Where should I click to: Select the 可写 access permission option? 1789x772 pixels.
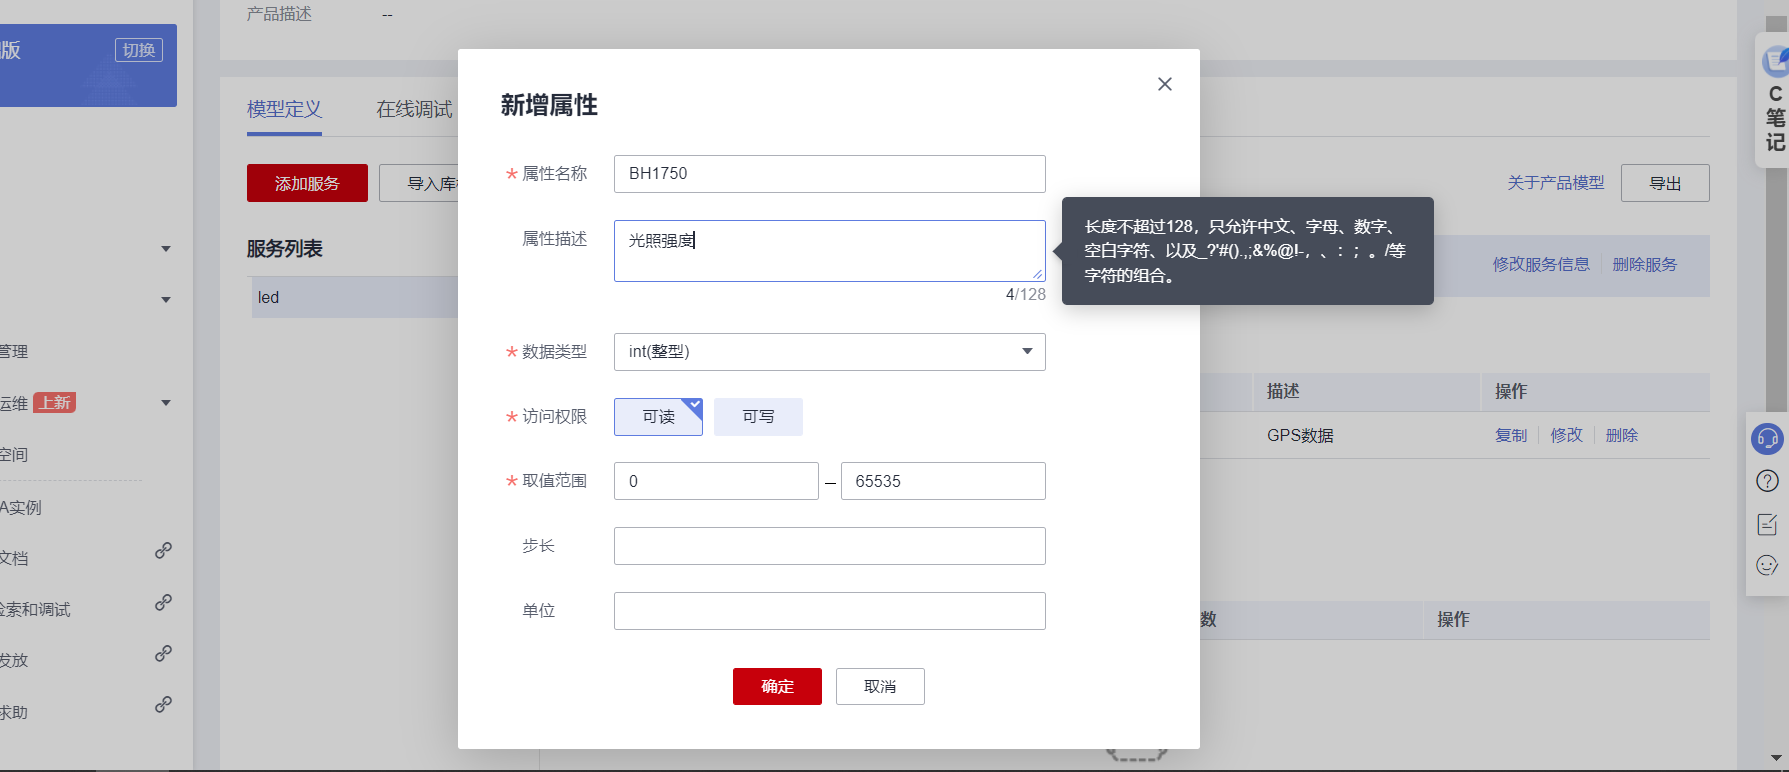point(758,417)
